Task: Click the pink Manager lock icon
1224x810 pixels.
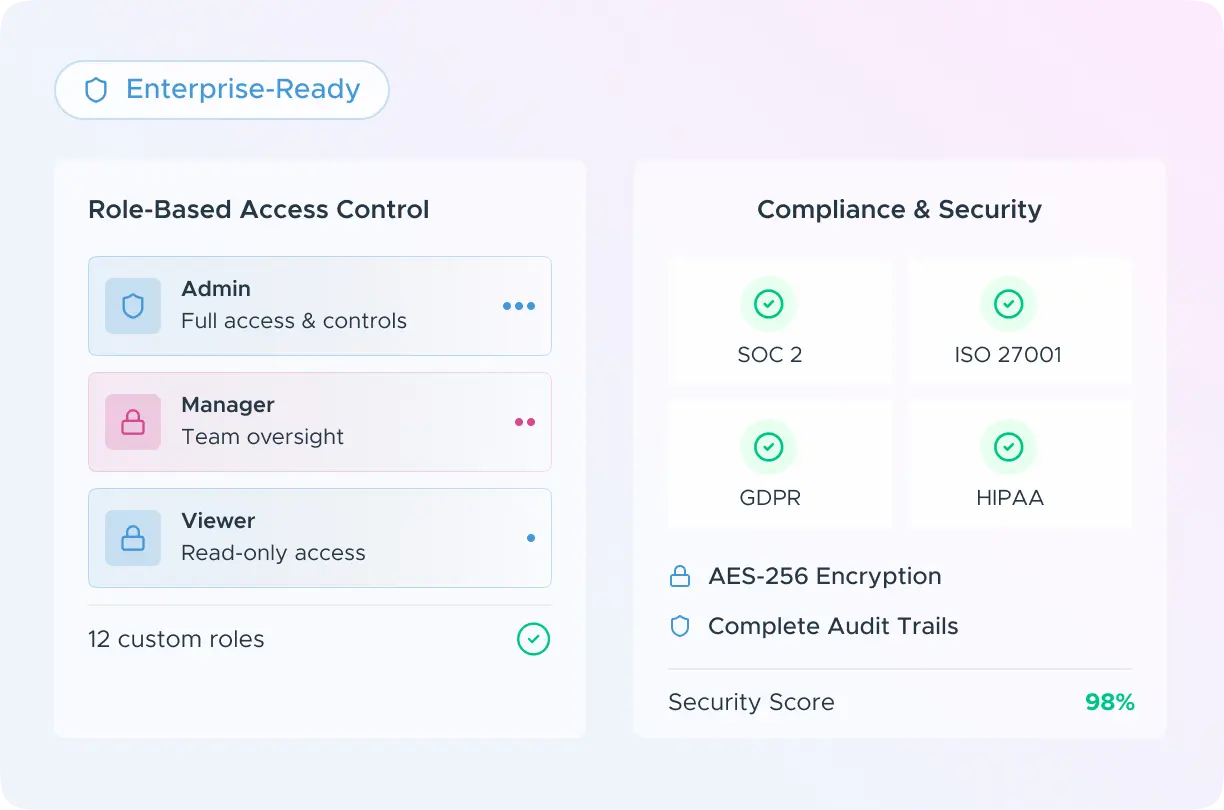Action: coord(133,422)
